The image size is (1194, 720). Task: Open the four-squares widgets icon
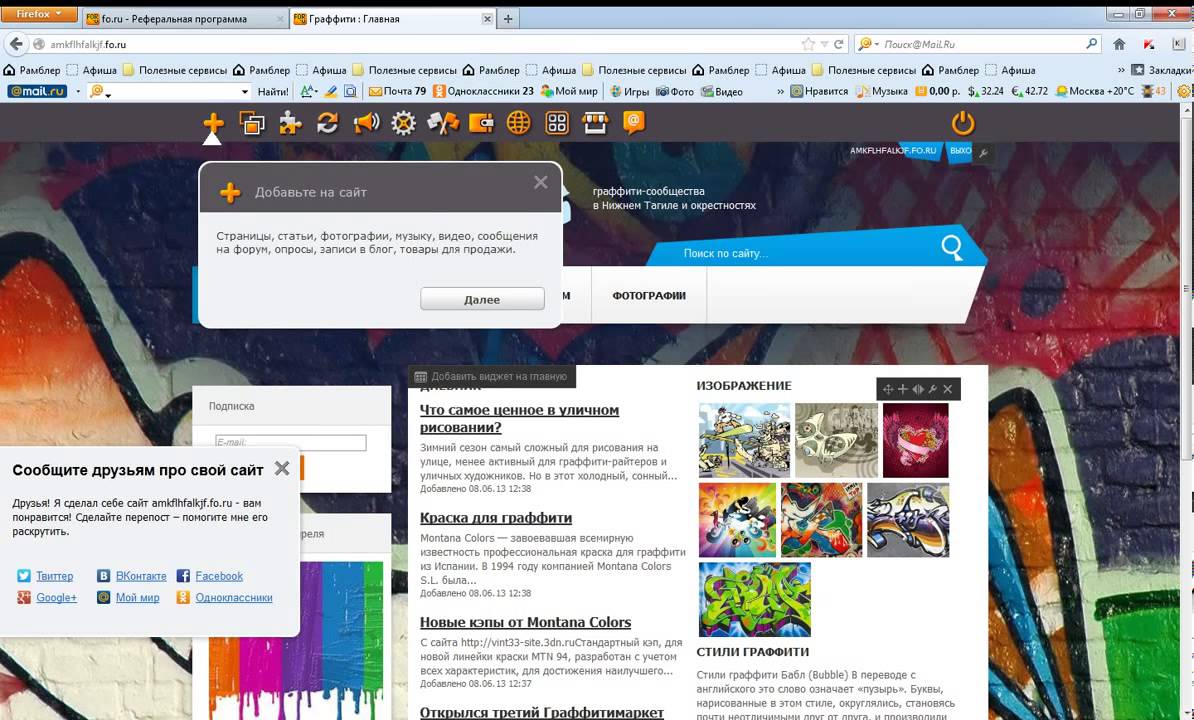click(x=557, y=123)
